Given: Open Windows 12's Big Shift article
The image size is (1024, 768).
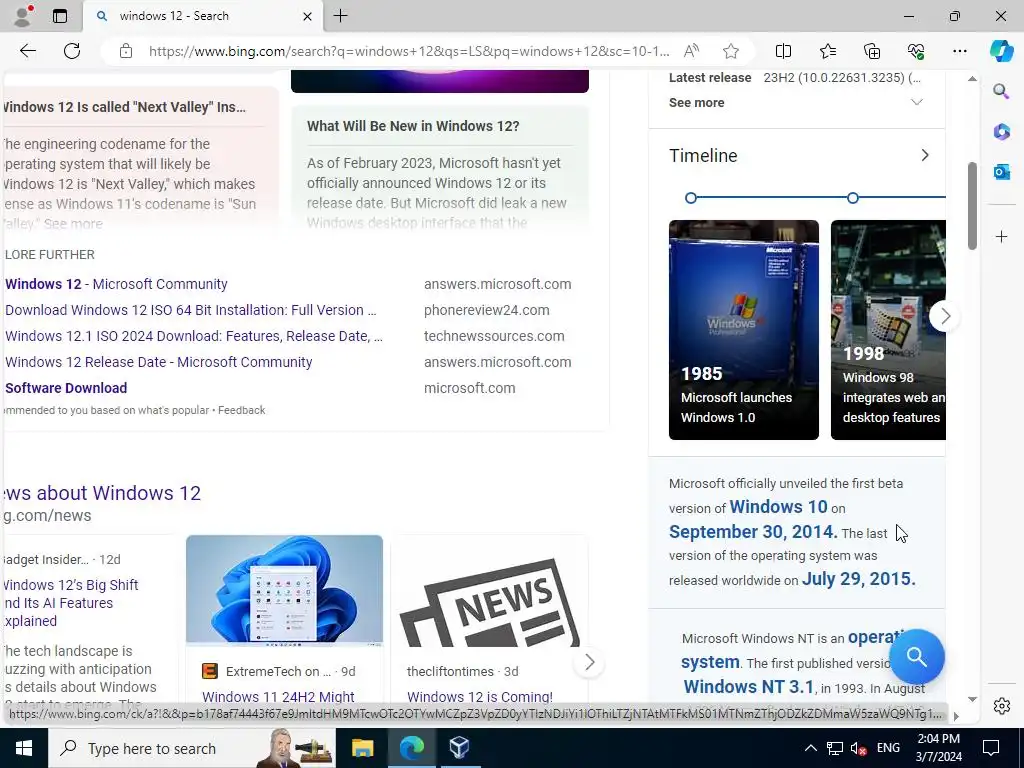Looking at the screenshot, I should [71, 603].
